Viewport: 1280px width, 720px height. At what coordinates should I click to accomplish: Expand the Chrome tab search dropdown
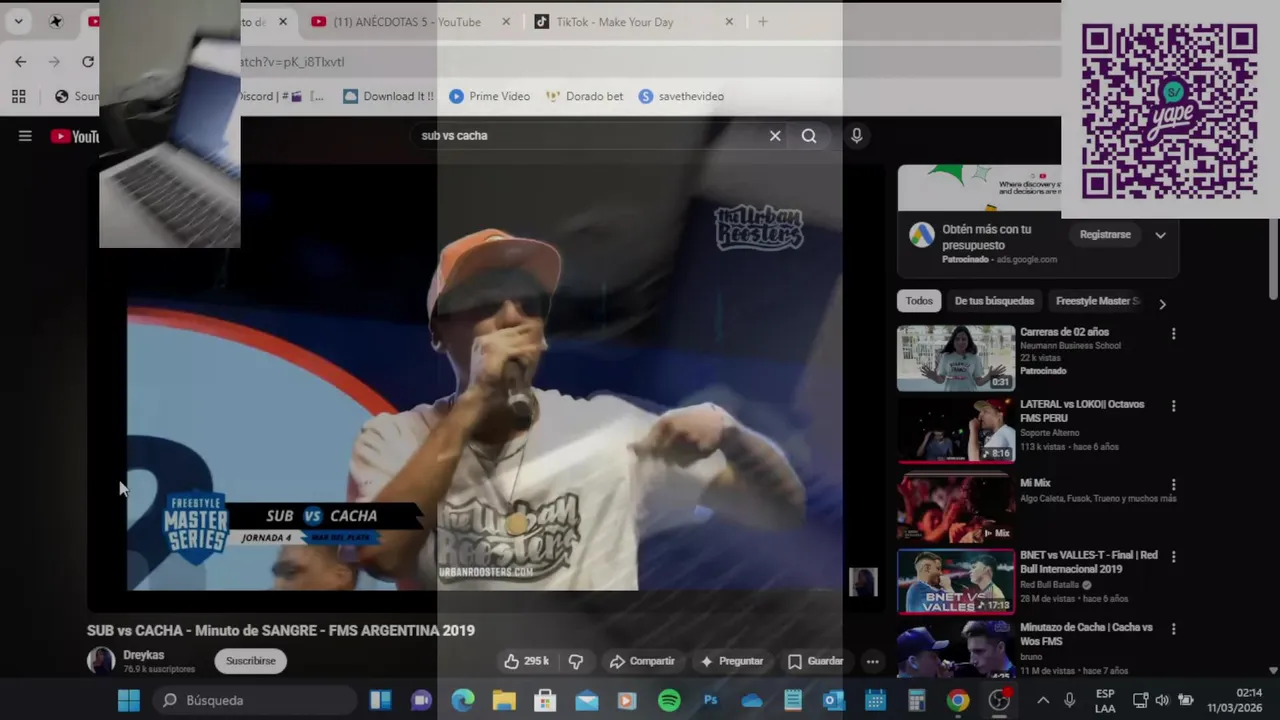[x=18, y=22]
